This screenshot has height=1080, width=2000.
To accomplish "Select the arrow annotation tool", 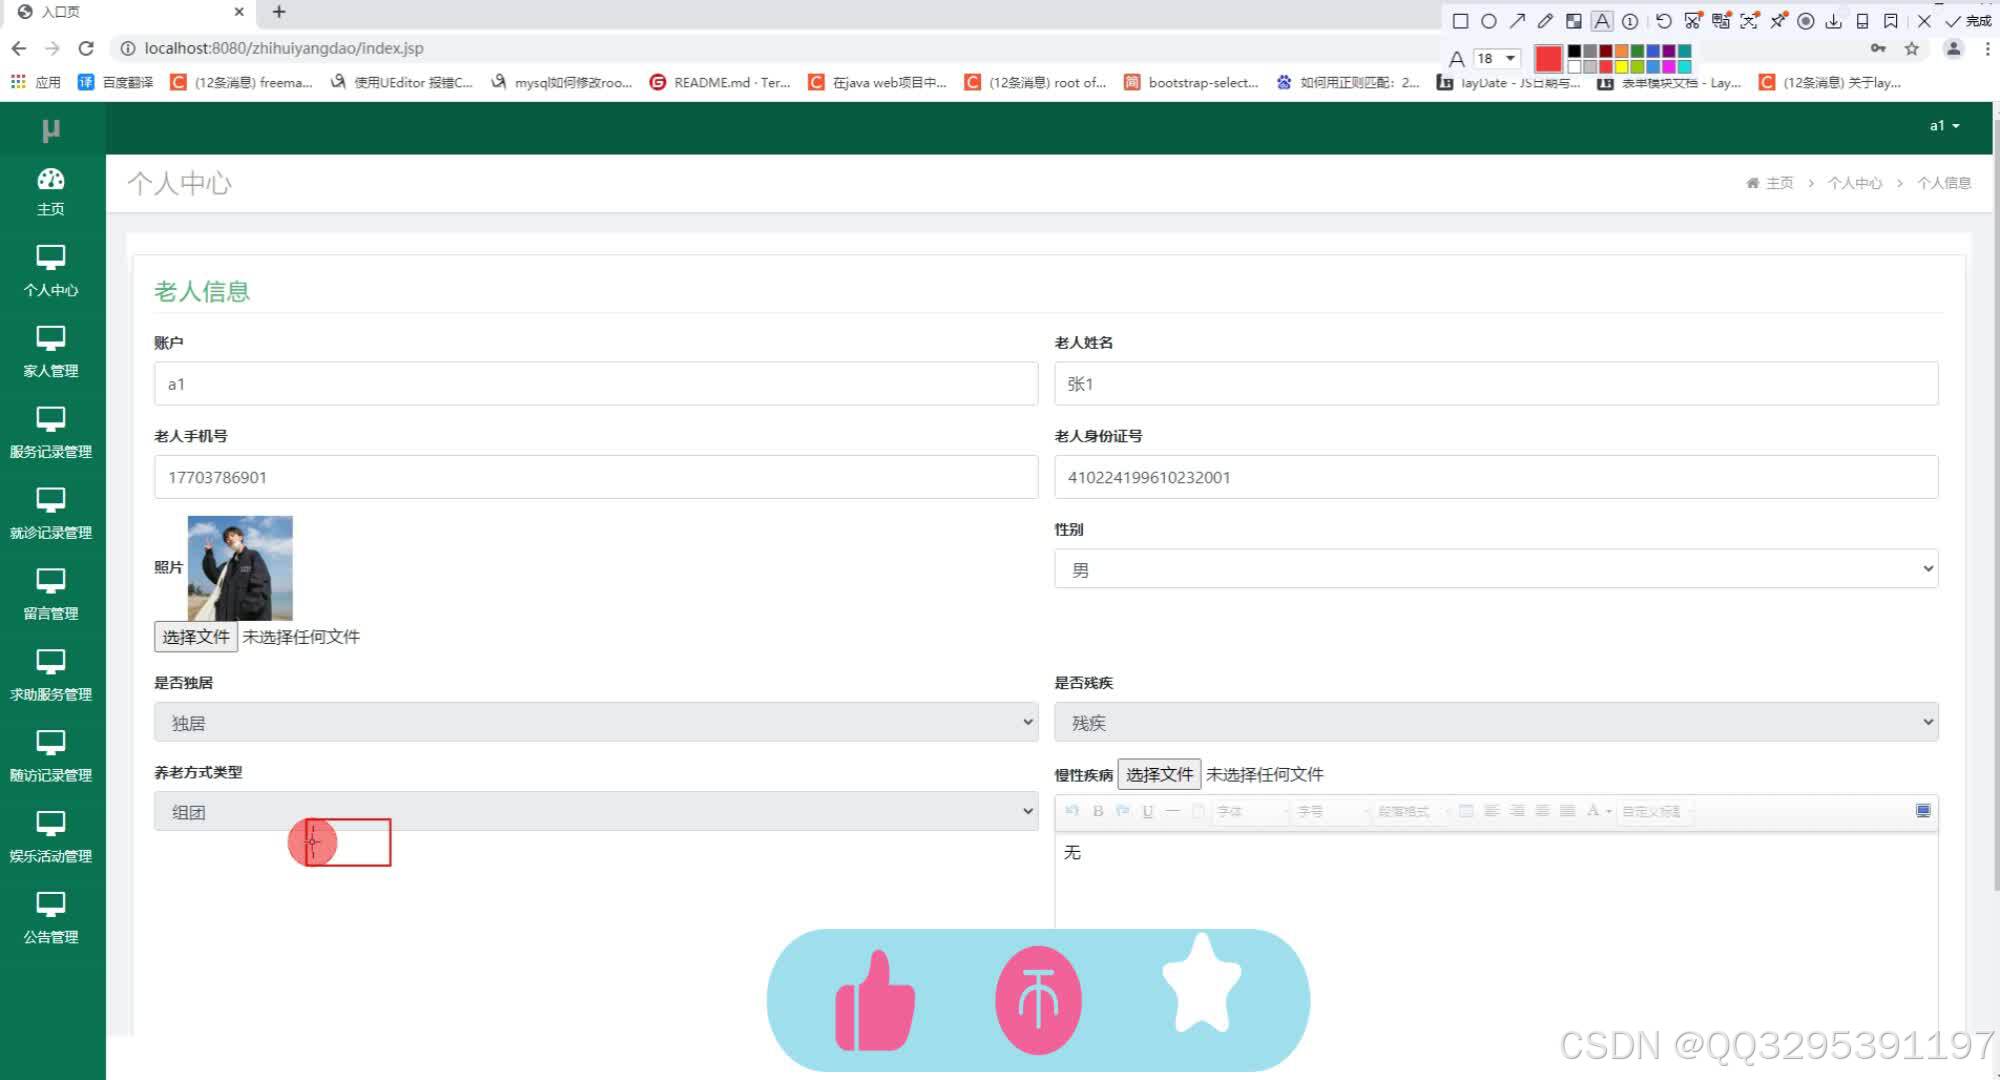I will [1517, 21].
